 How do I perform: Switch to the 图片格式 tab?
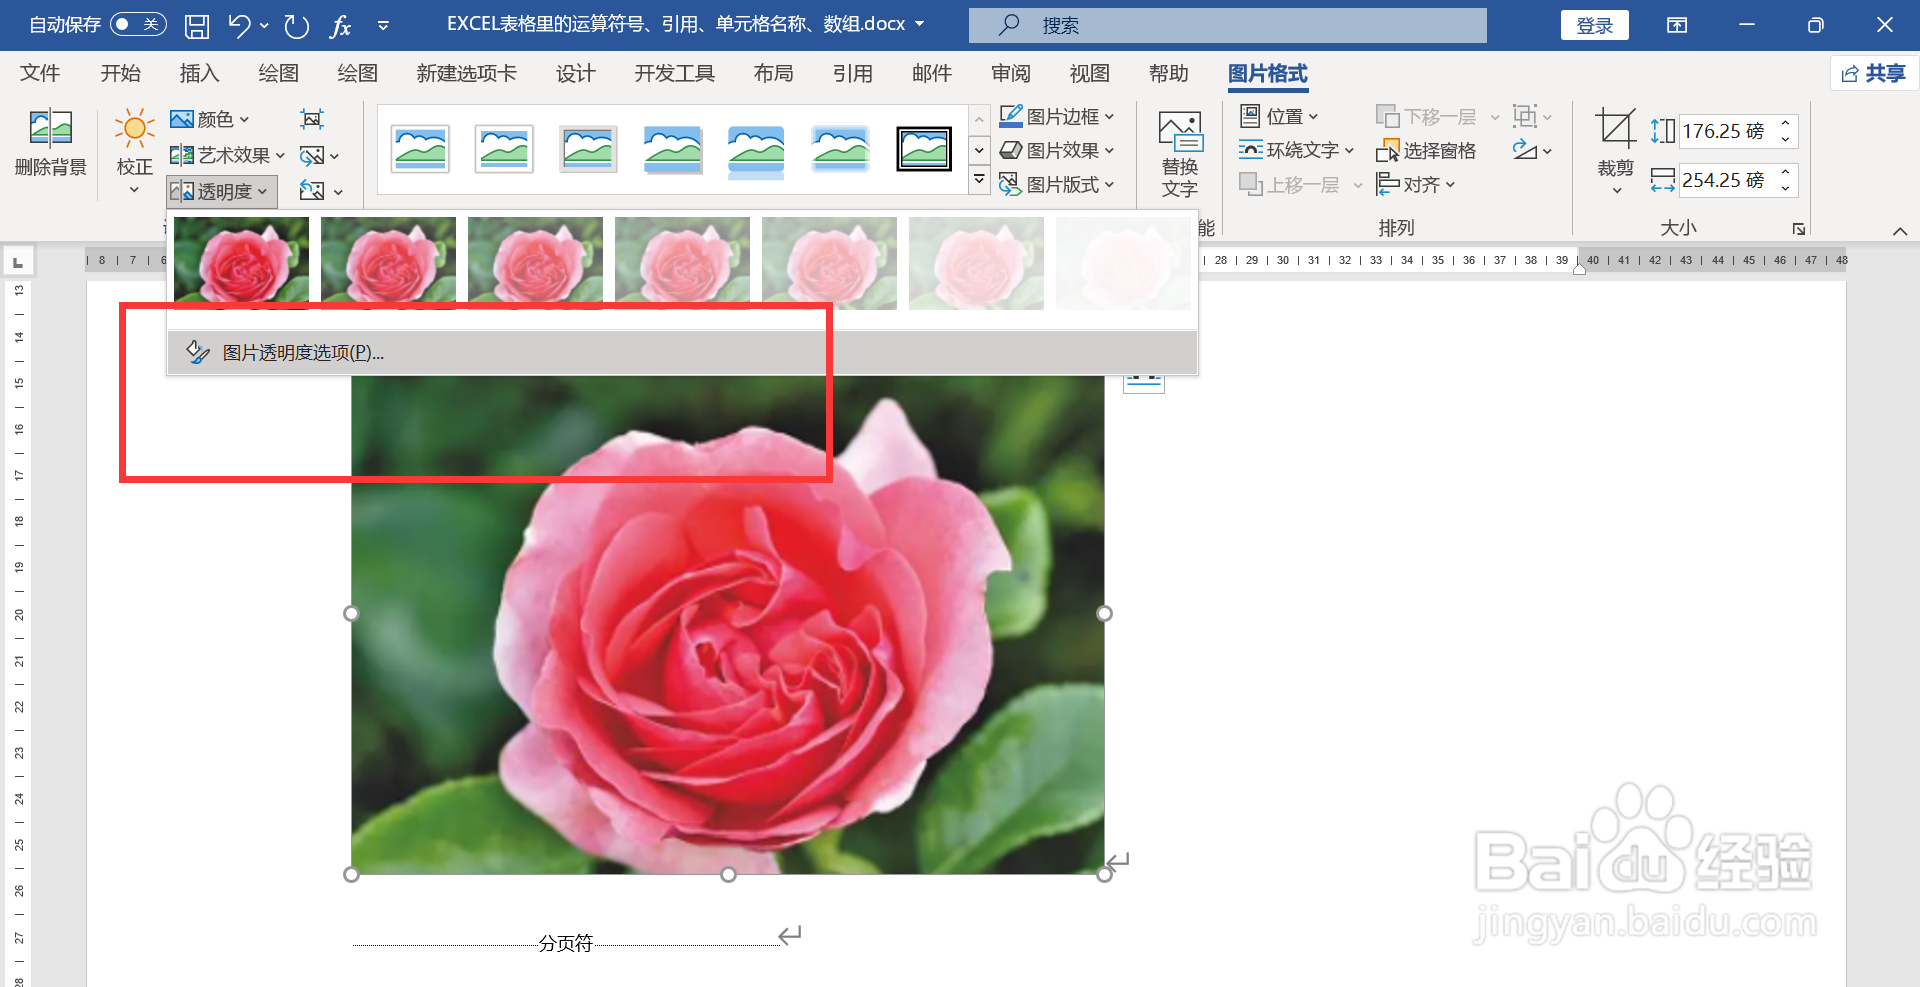1267,73
